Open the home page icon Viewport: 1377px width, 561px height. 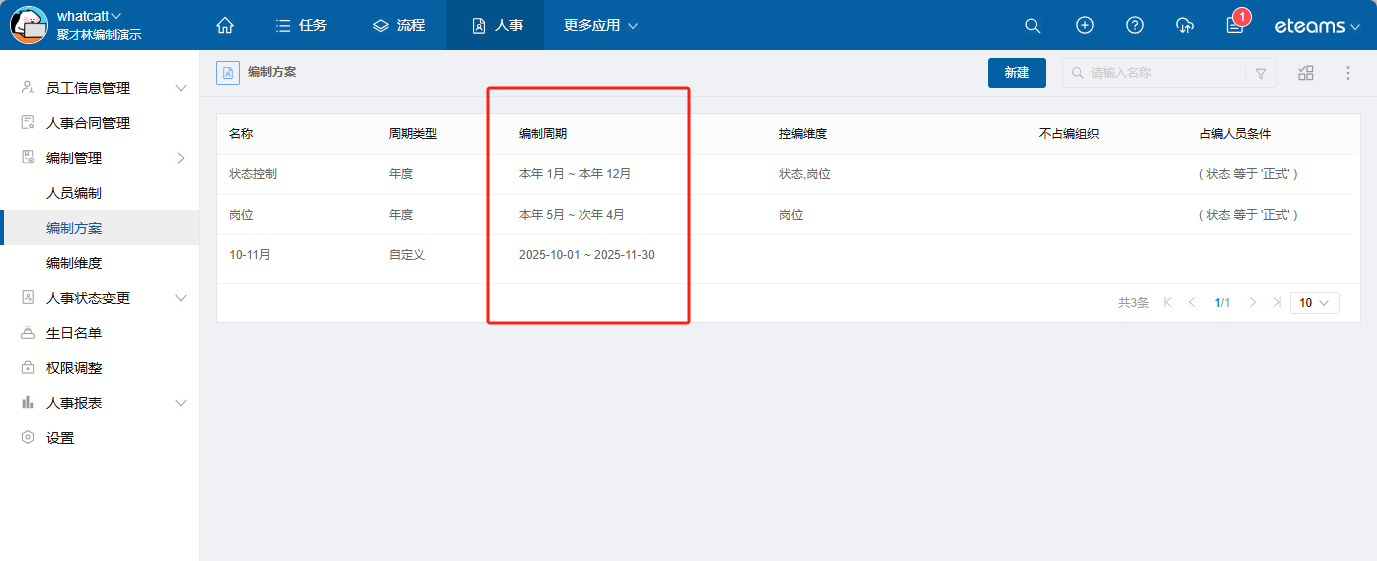pos(225,25)
